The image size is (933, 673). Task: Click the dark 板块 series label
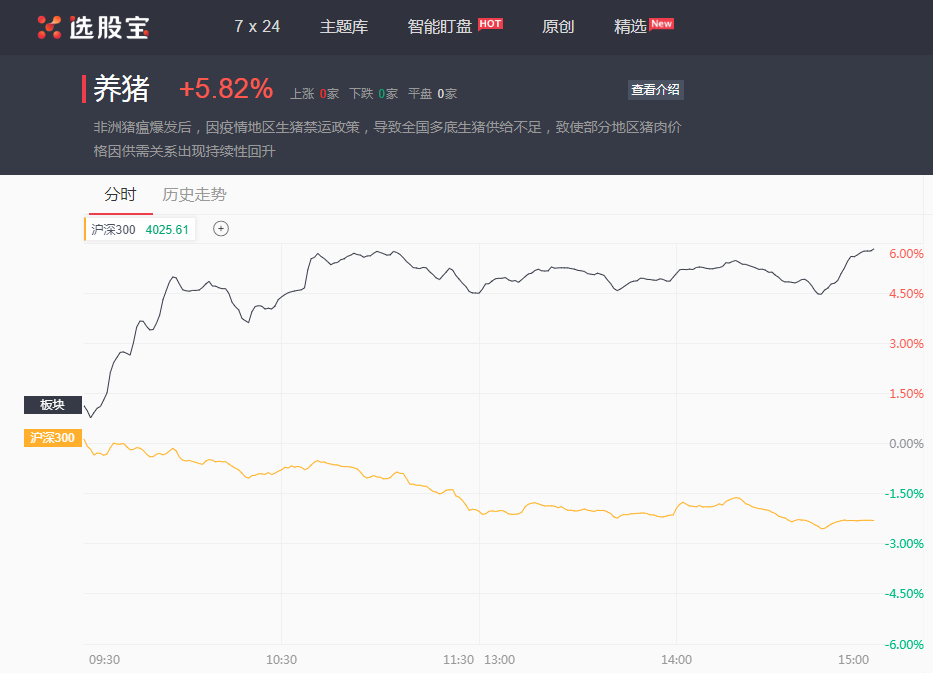tap(52, 405)
